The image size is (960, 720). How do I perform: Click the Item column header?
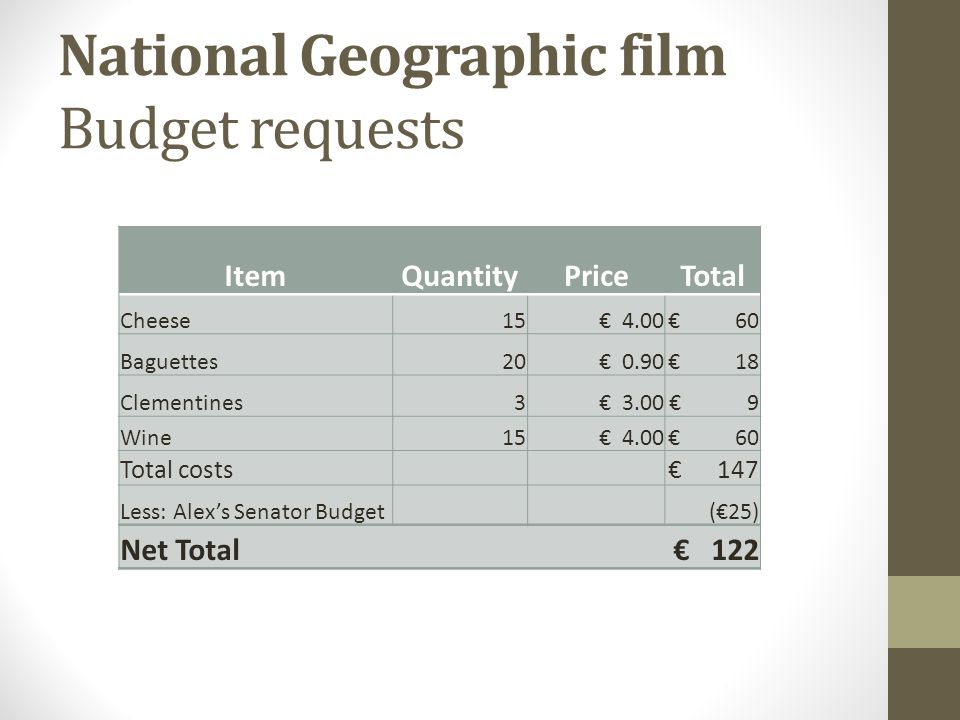(x=255, y=276)
